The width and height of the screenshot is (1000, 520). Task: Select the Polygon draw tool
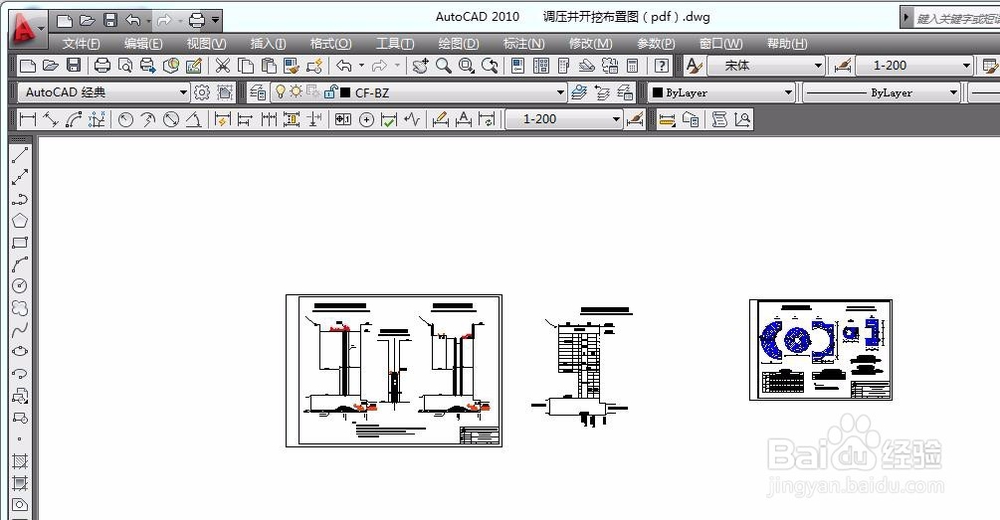coord(20,221)
